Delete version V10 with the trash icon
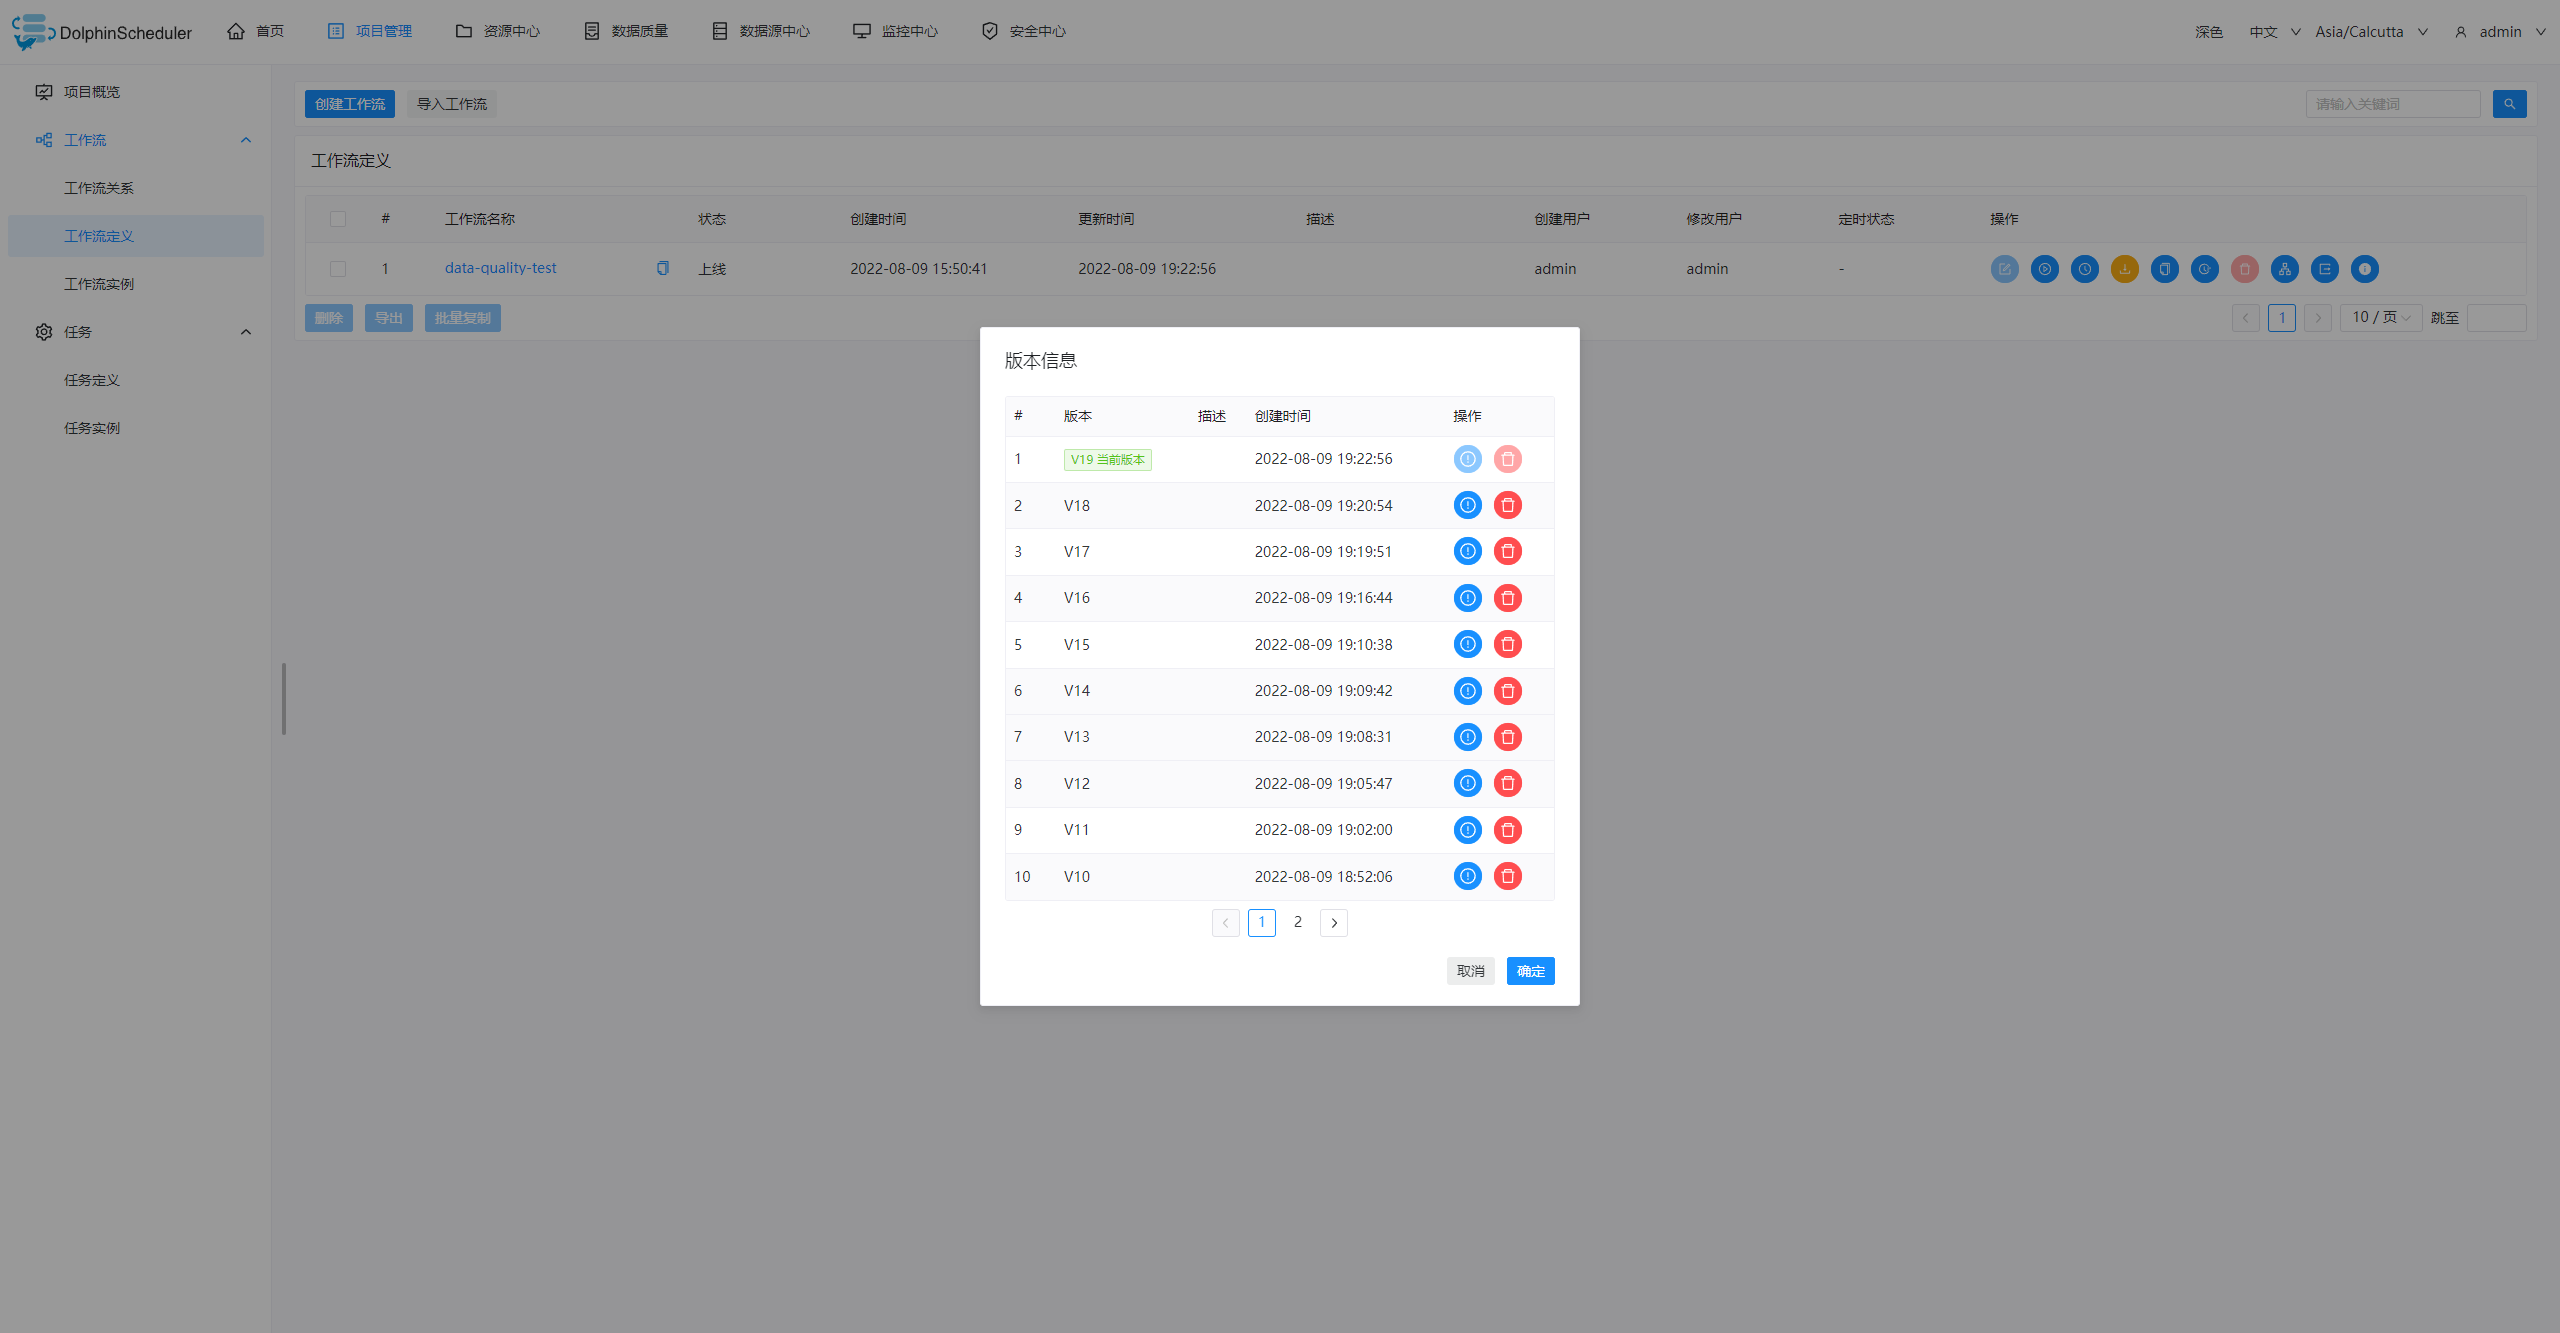Viewport: 2560px width, 1333px height. click(1507, 876)
